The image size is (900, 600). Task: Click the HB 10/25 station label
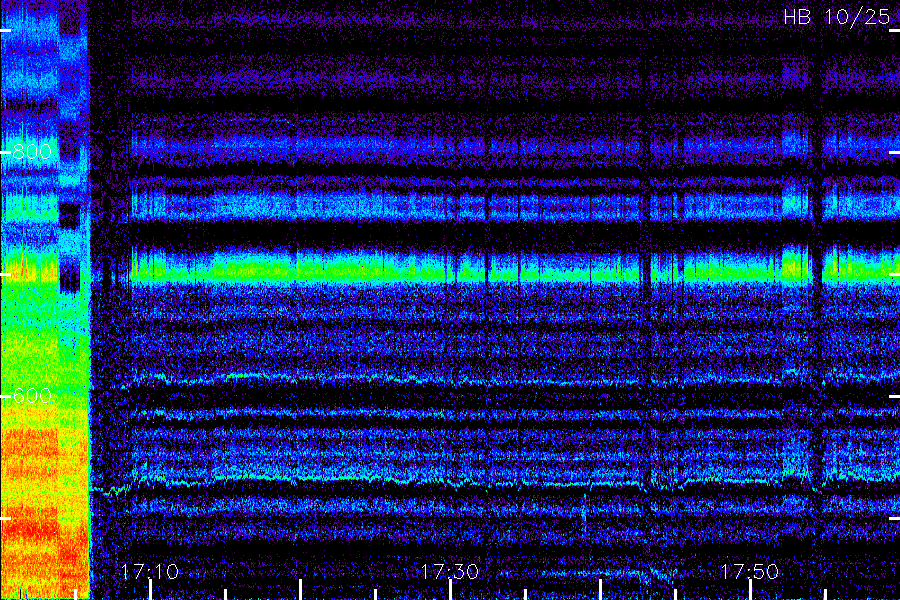pyautogui.click(x=836, y=17)
